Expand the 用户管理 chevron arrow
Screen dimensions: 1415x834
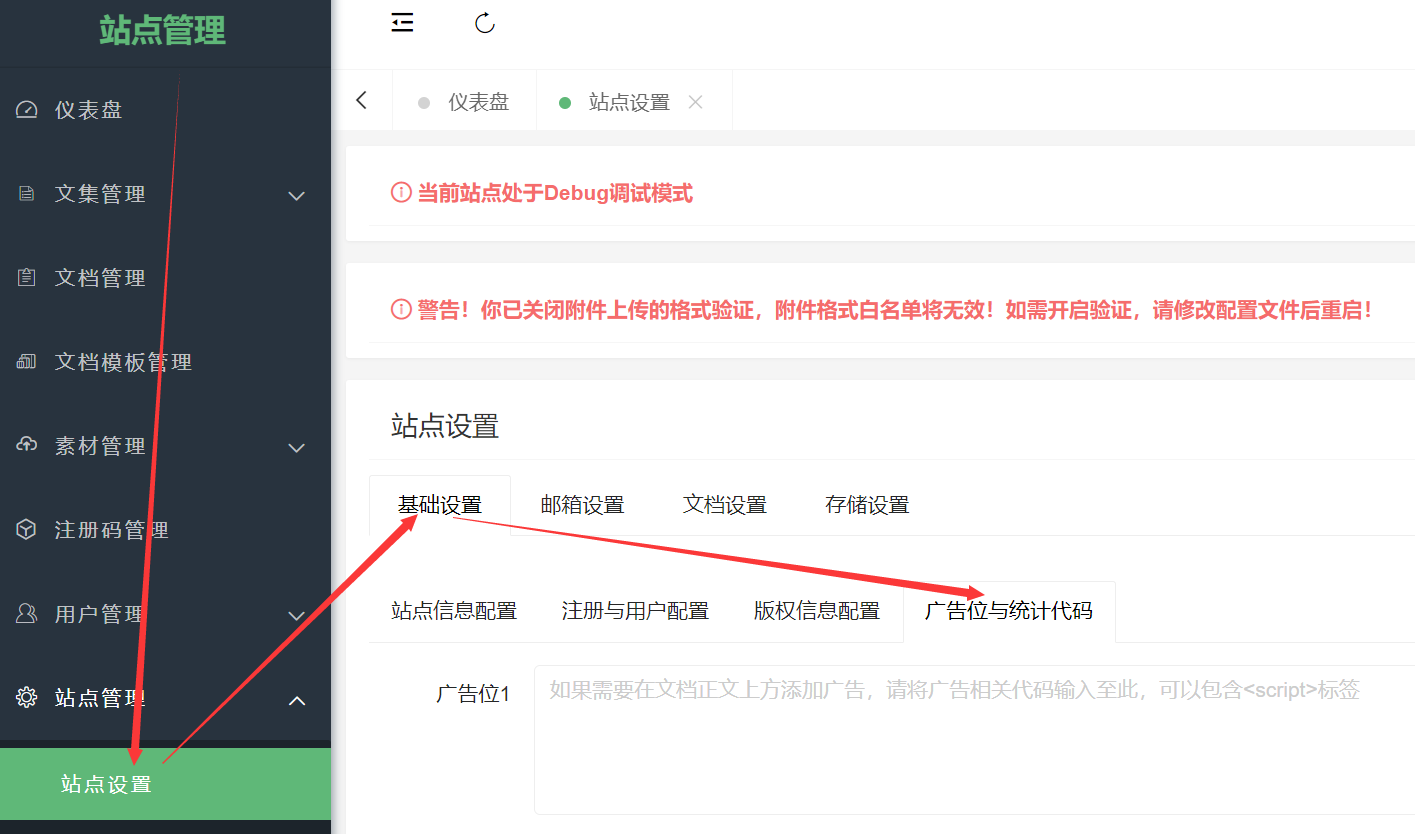point(296,615)
